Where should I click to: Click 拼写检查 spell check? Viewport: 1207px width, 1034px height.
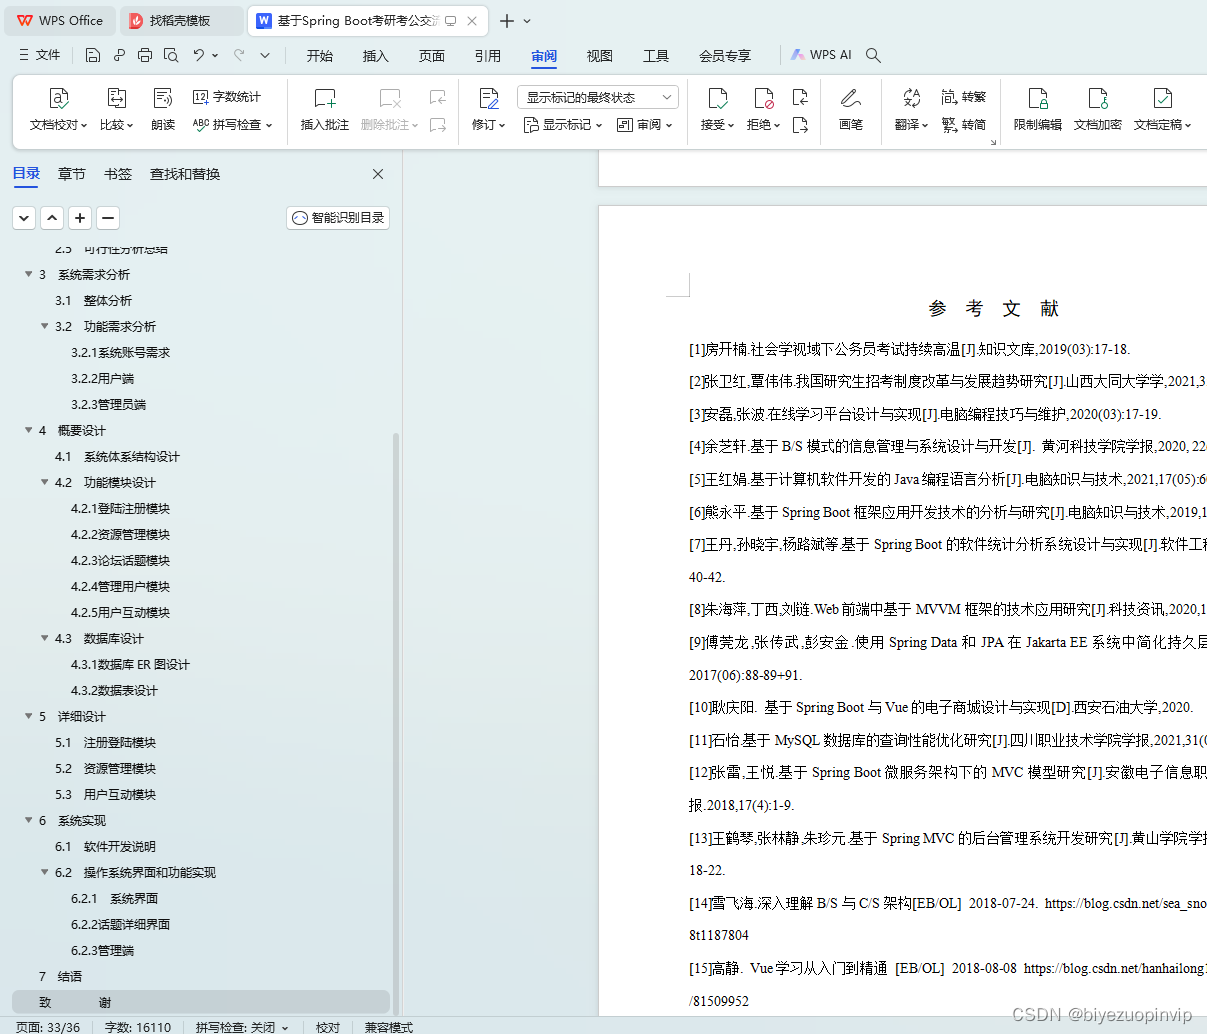232,125
